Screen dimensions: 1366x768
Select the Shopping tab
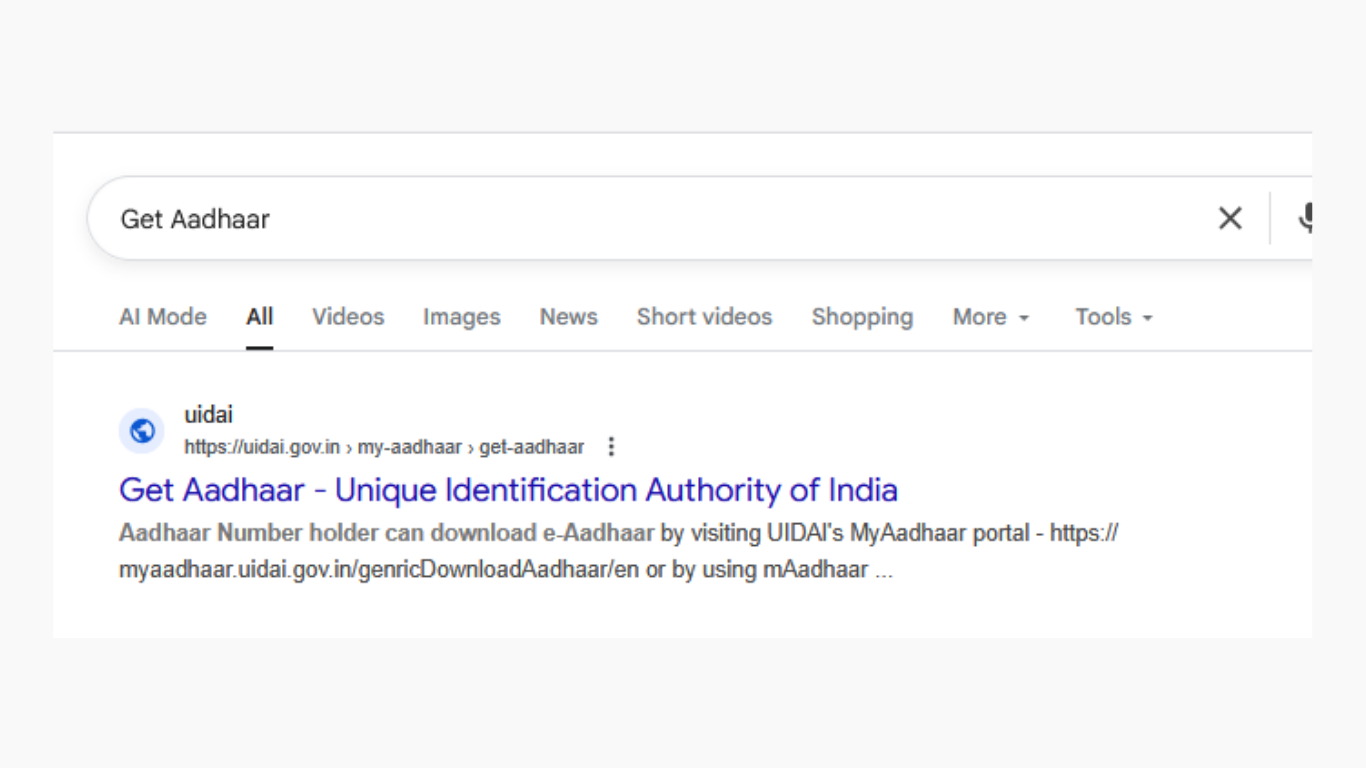click(x=862, y=317)
